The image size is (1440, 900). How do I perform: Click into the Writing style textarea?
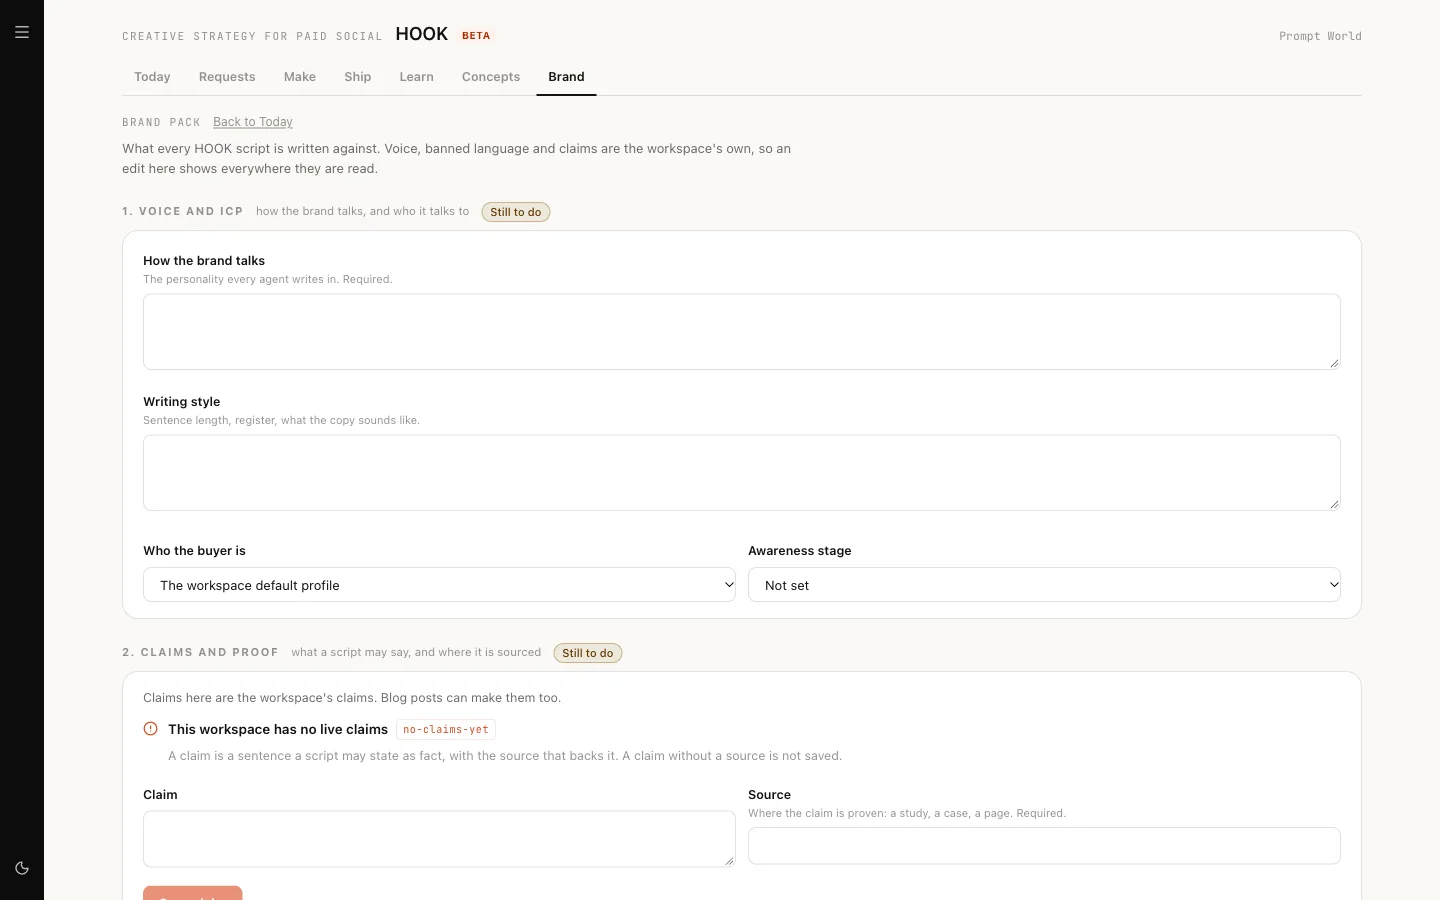742,473
